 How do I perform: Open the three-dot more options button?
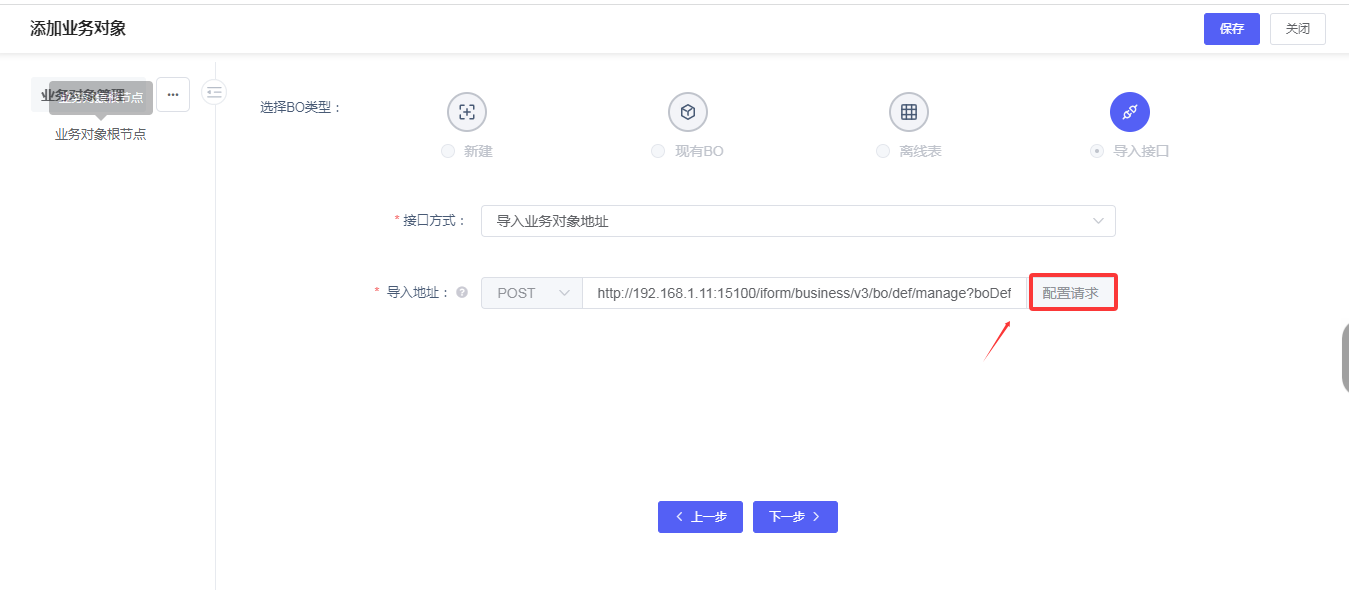click(173, 94)
